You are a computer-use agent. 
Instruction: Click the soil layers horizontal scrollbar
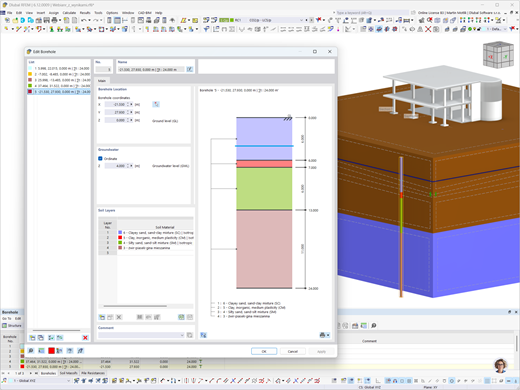click(135, 306)
